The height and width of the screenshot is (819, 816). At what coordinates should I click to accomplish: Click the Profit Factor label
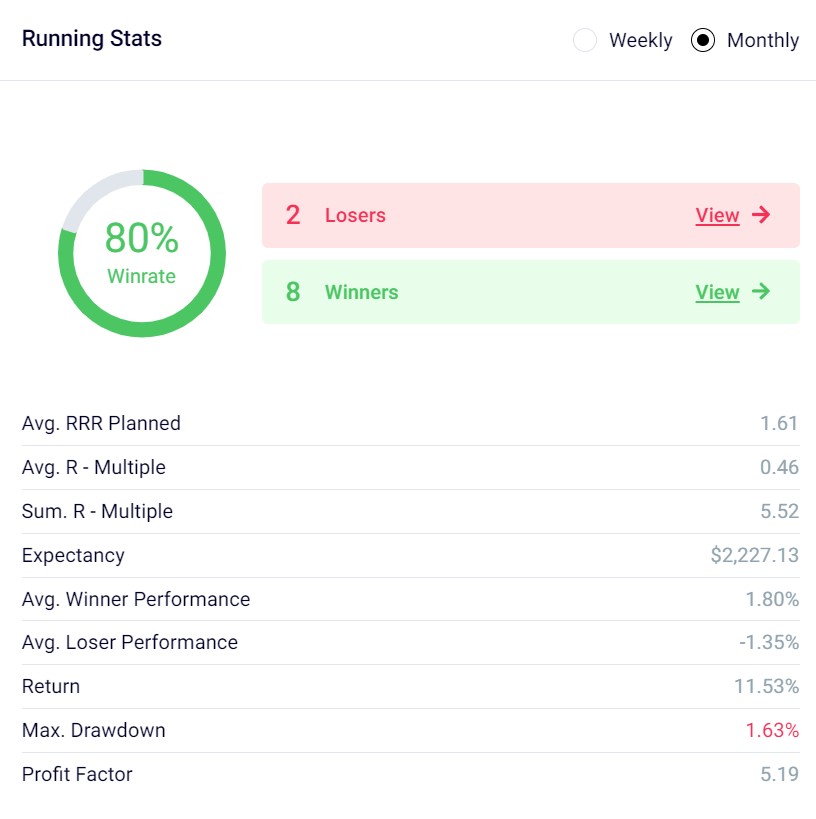click(77, 774)
